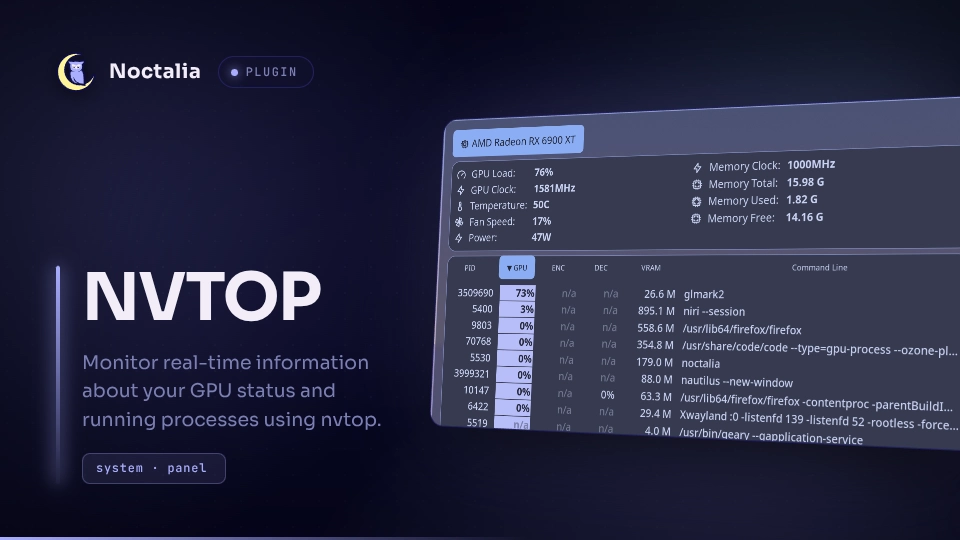
Task: Click the 14.16 G Memory Free value
Action: click(804, 217)
